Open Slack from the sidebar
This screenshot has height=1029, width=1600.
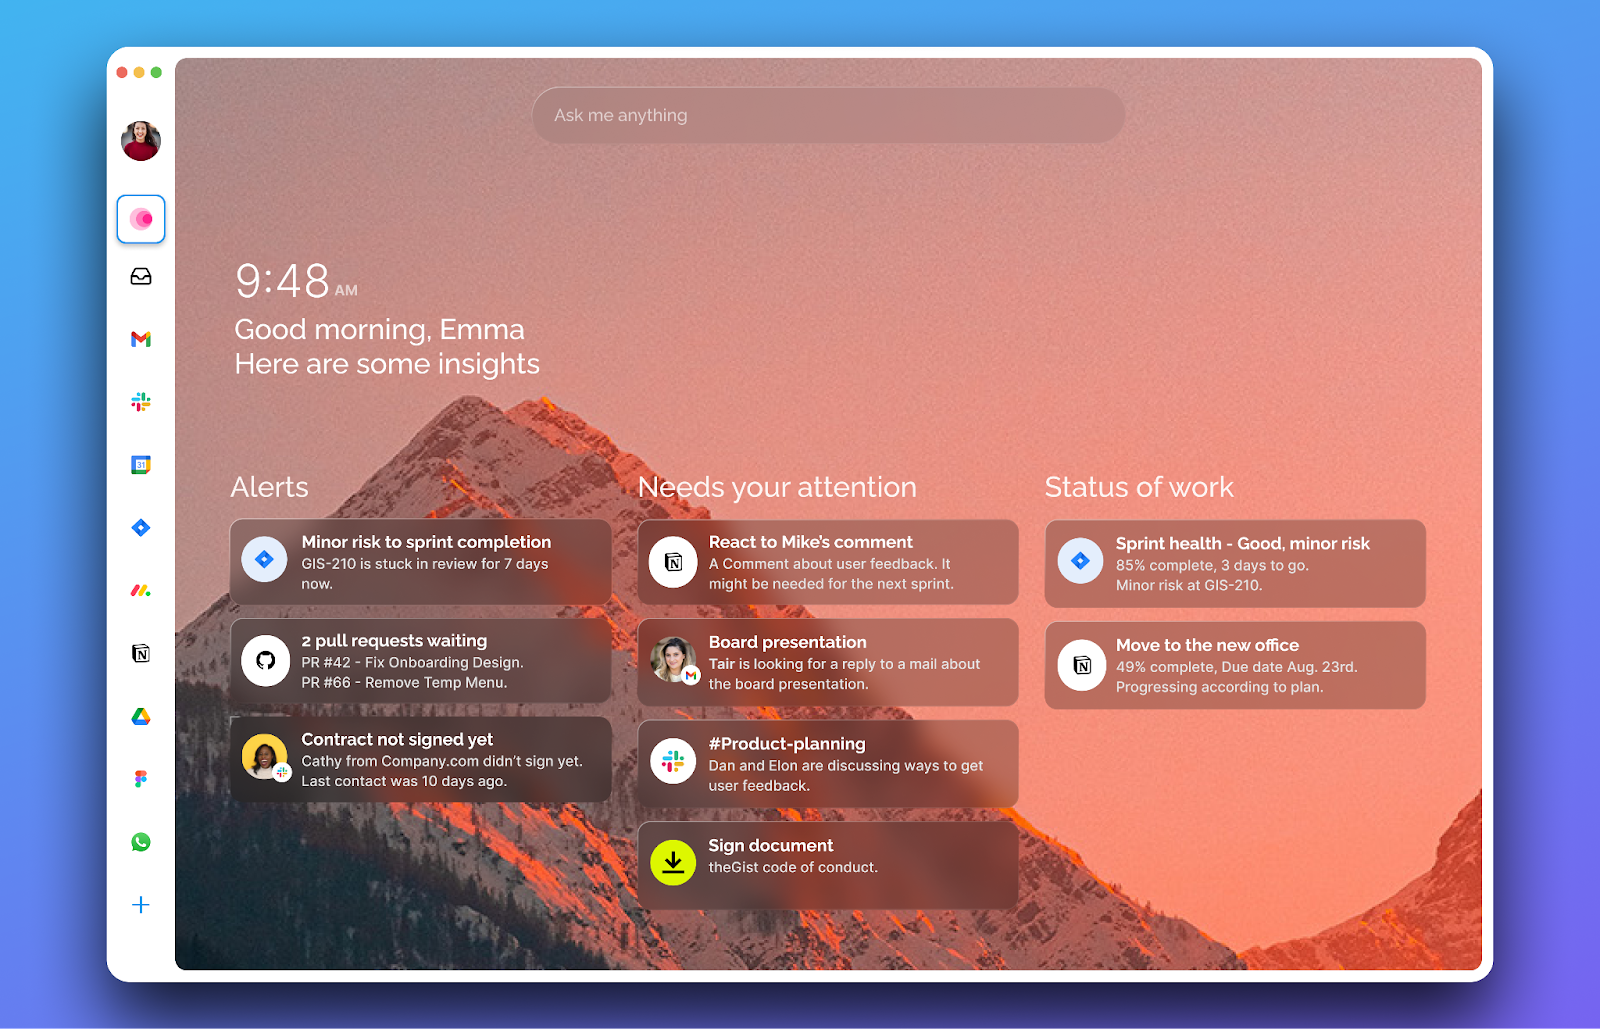point(141,402)
